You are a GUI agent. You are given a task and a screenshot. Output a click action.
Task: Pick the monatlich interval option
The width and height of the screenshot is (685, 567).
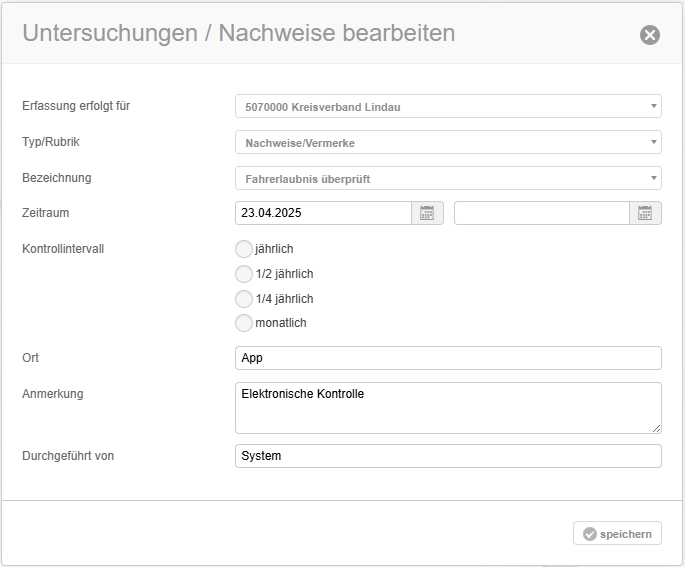(x=244, y=323)
